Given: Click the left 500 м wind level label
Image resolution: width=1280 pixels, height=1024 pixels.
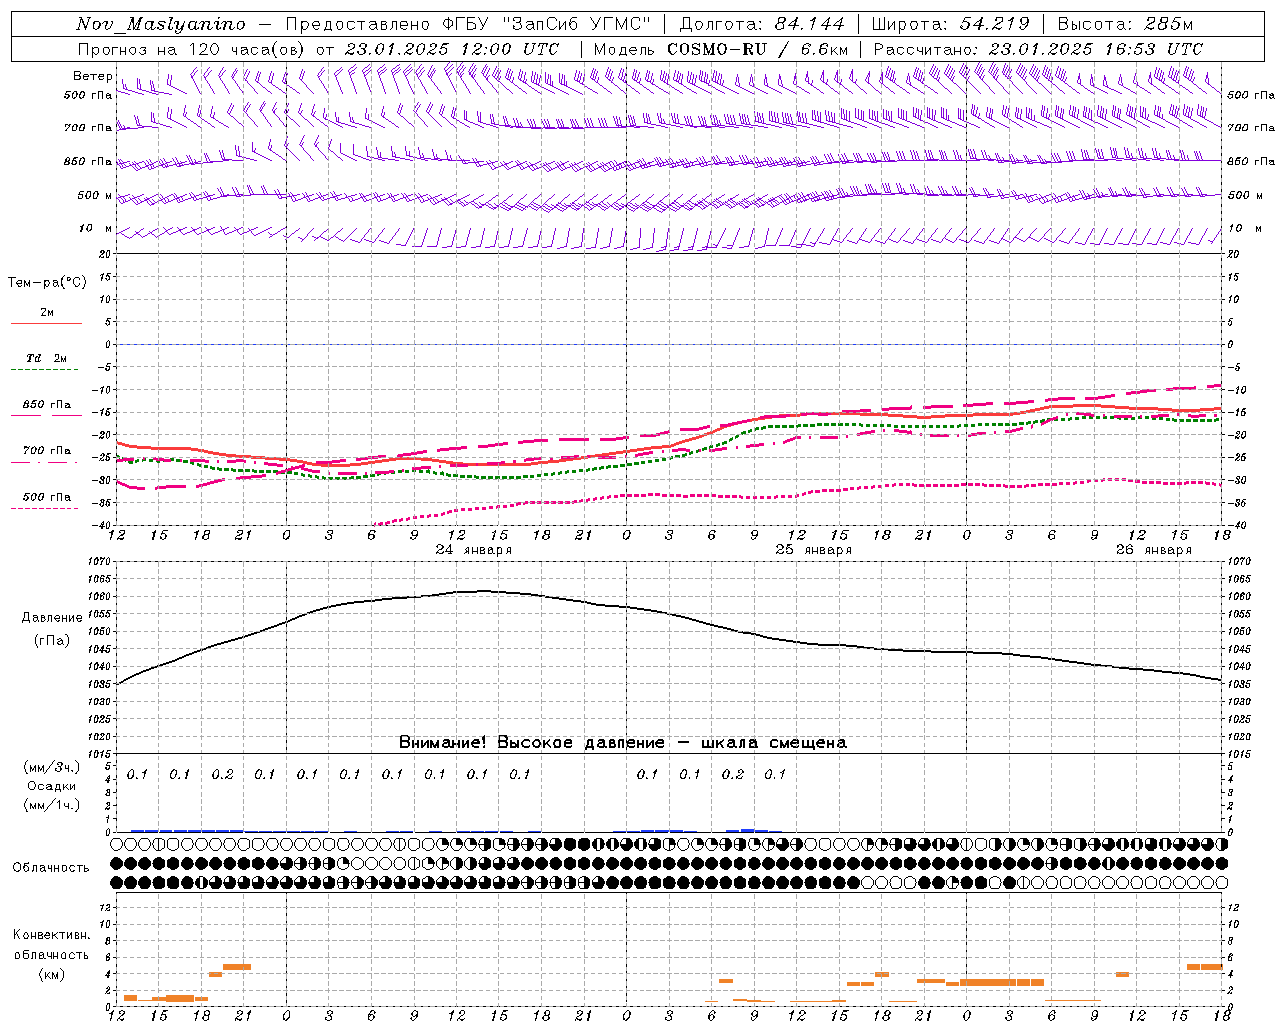Looking at the screenshot, I should pos(95,195).
